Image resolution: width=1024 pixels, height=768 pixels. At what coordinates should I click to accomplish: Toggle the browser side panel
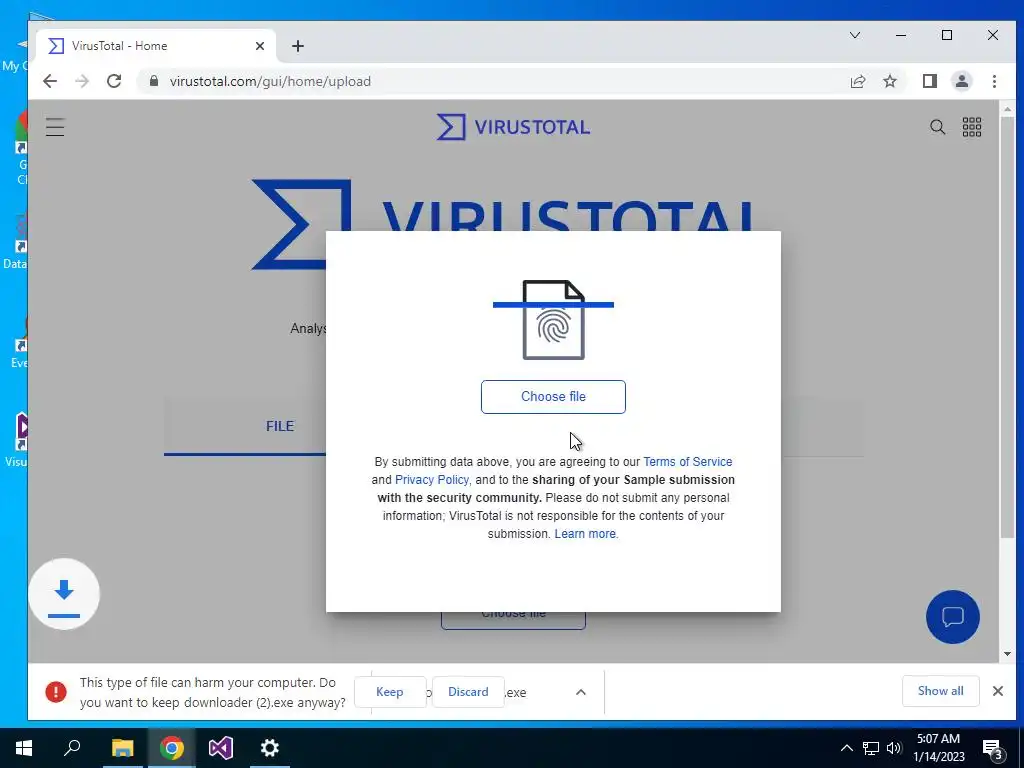click(x=930, y=81)
